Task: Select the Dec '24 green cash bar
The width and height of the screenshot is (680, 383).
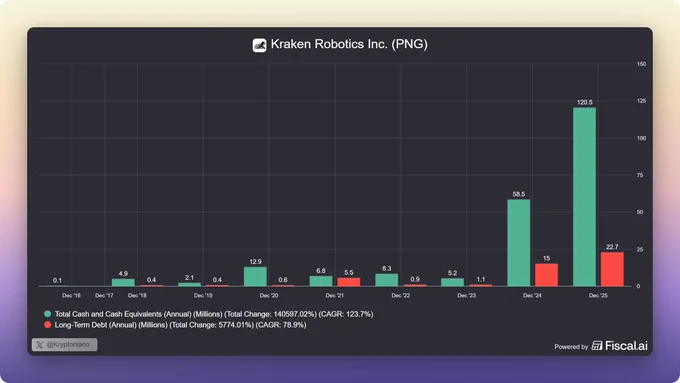Action: click(x=519, y=243)
